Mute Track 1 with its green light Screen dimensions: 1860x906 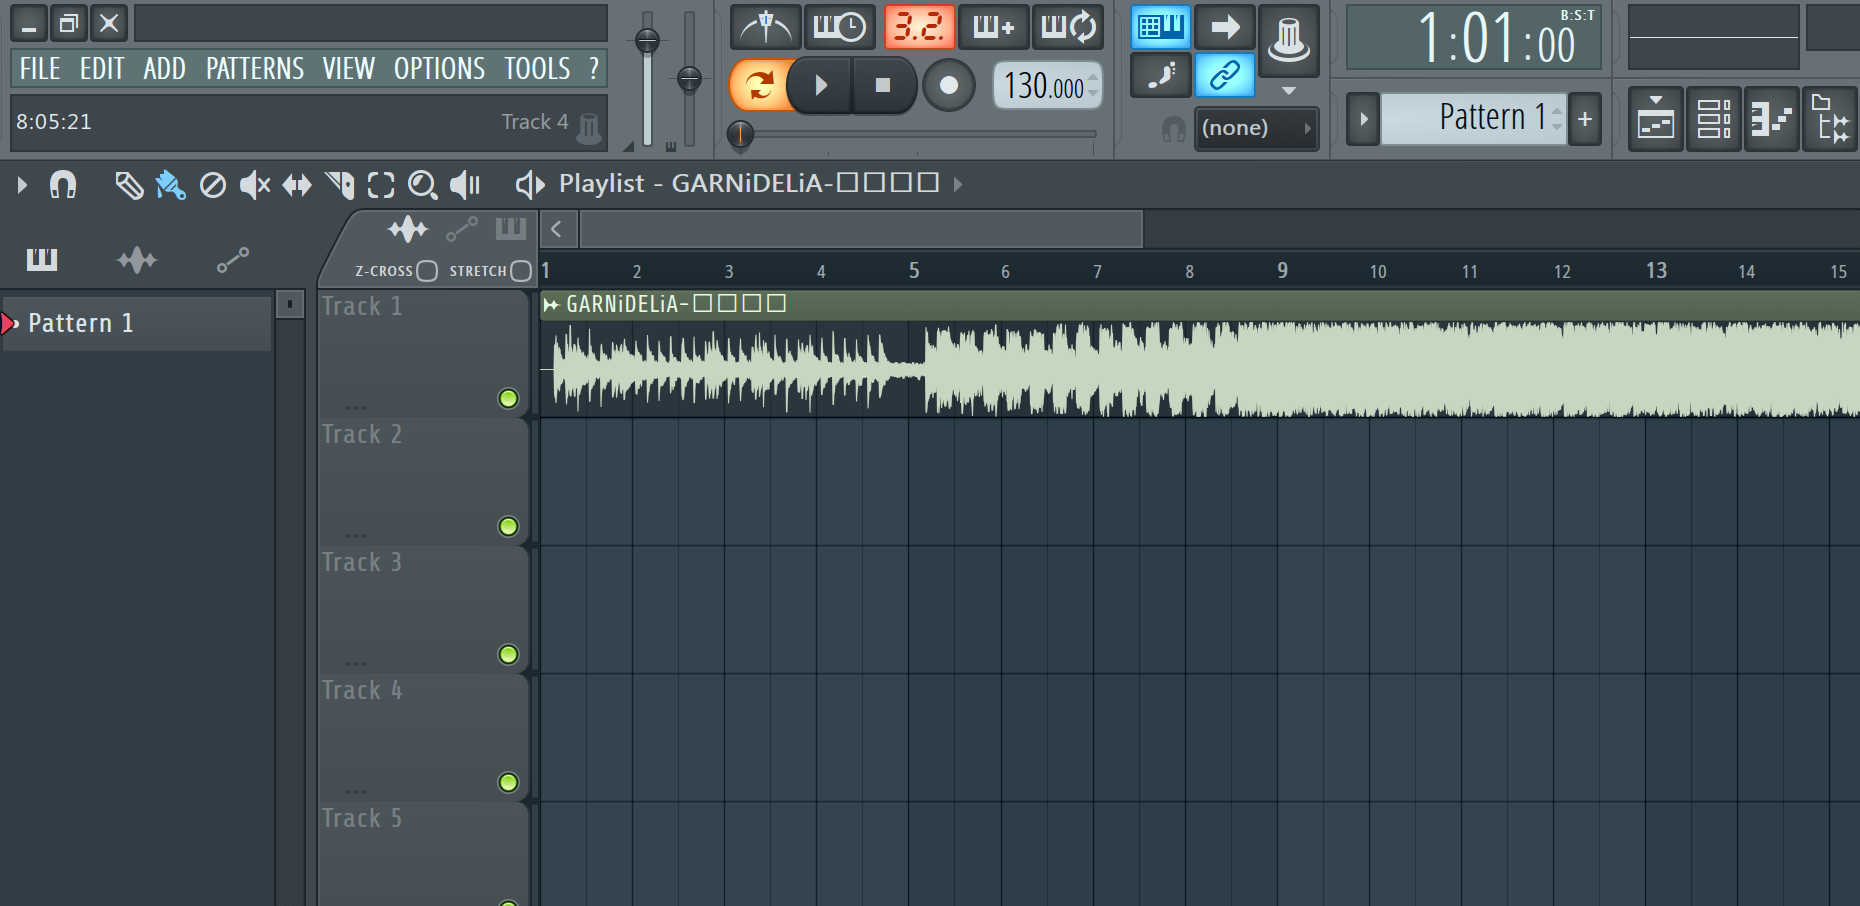coord(508,399)
